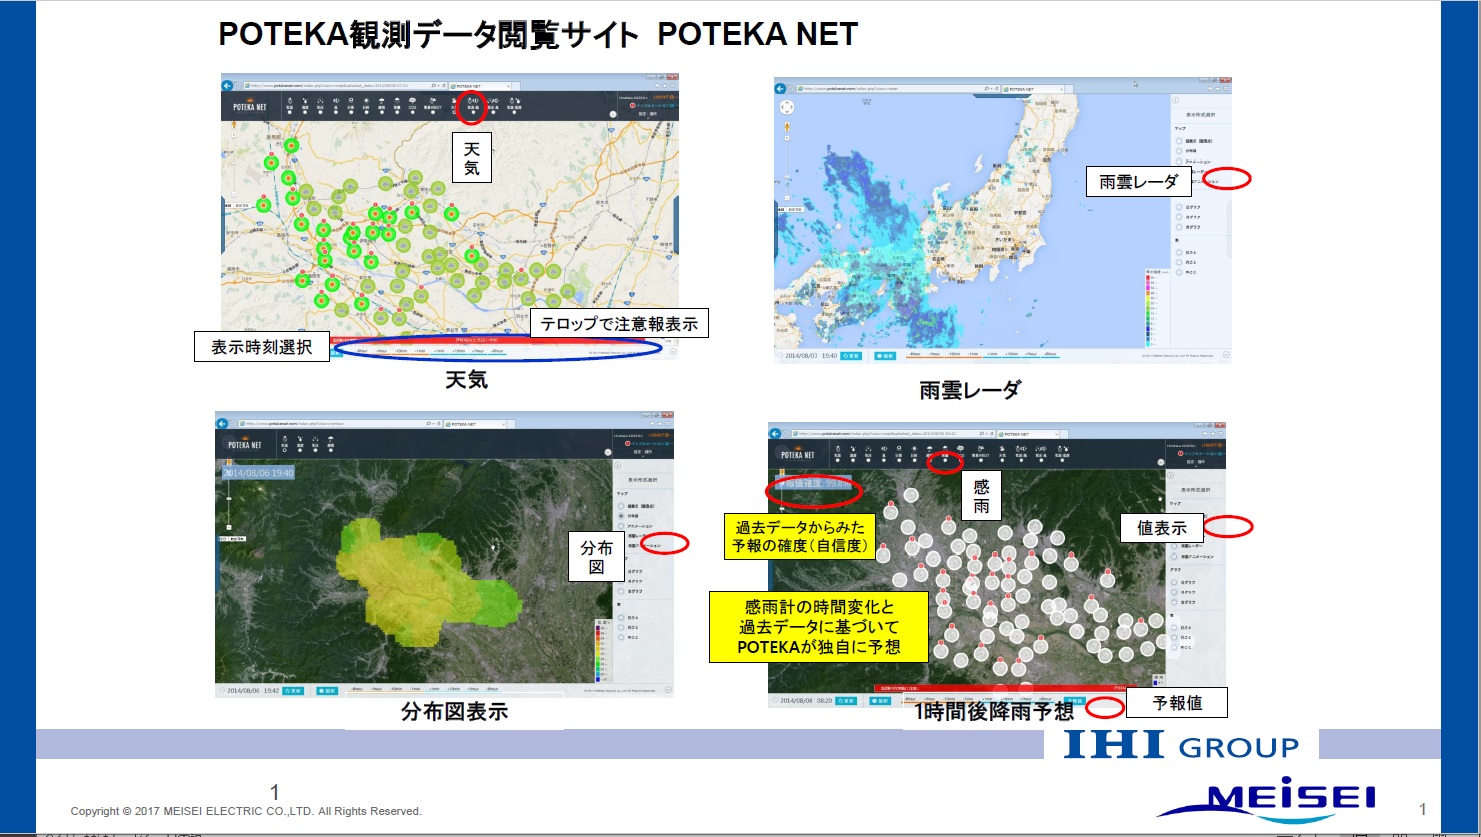Click the 2014/08/06 19:40 timestamp overlay in 分布図表示 screenshot
1481x837 pixels.
point(258,473)
